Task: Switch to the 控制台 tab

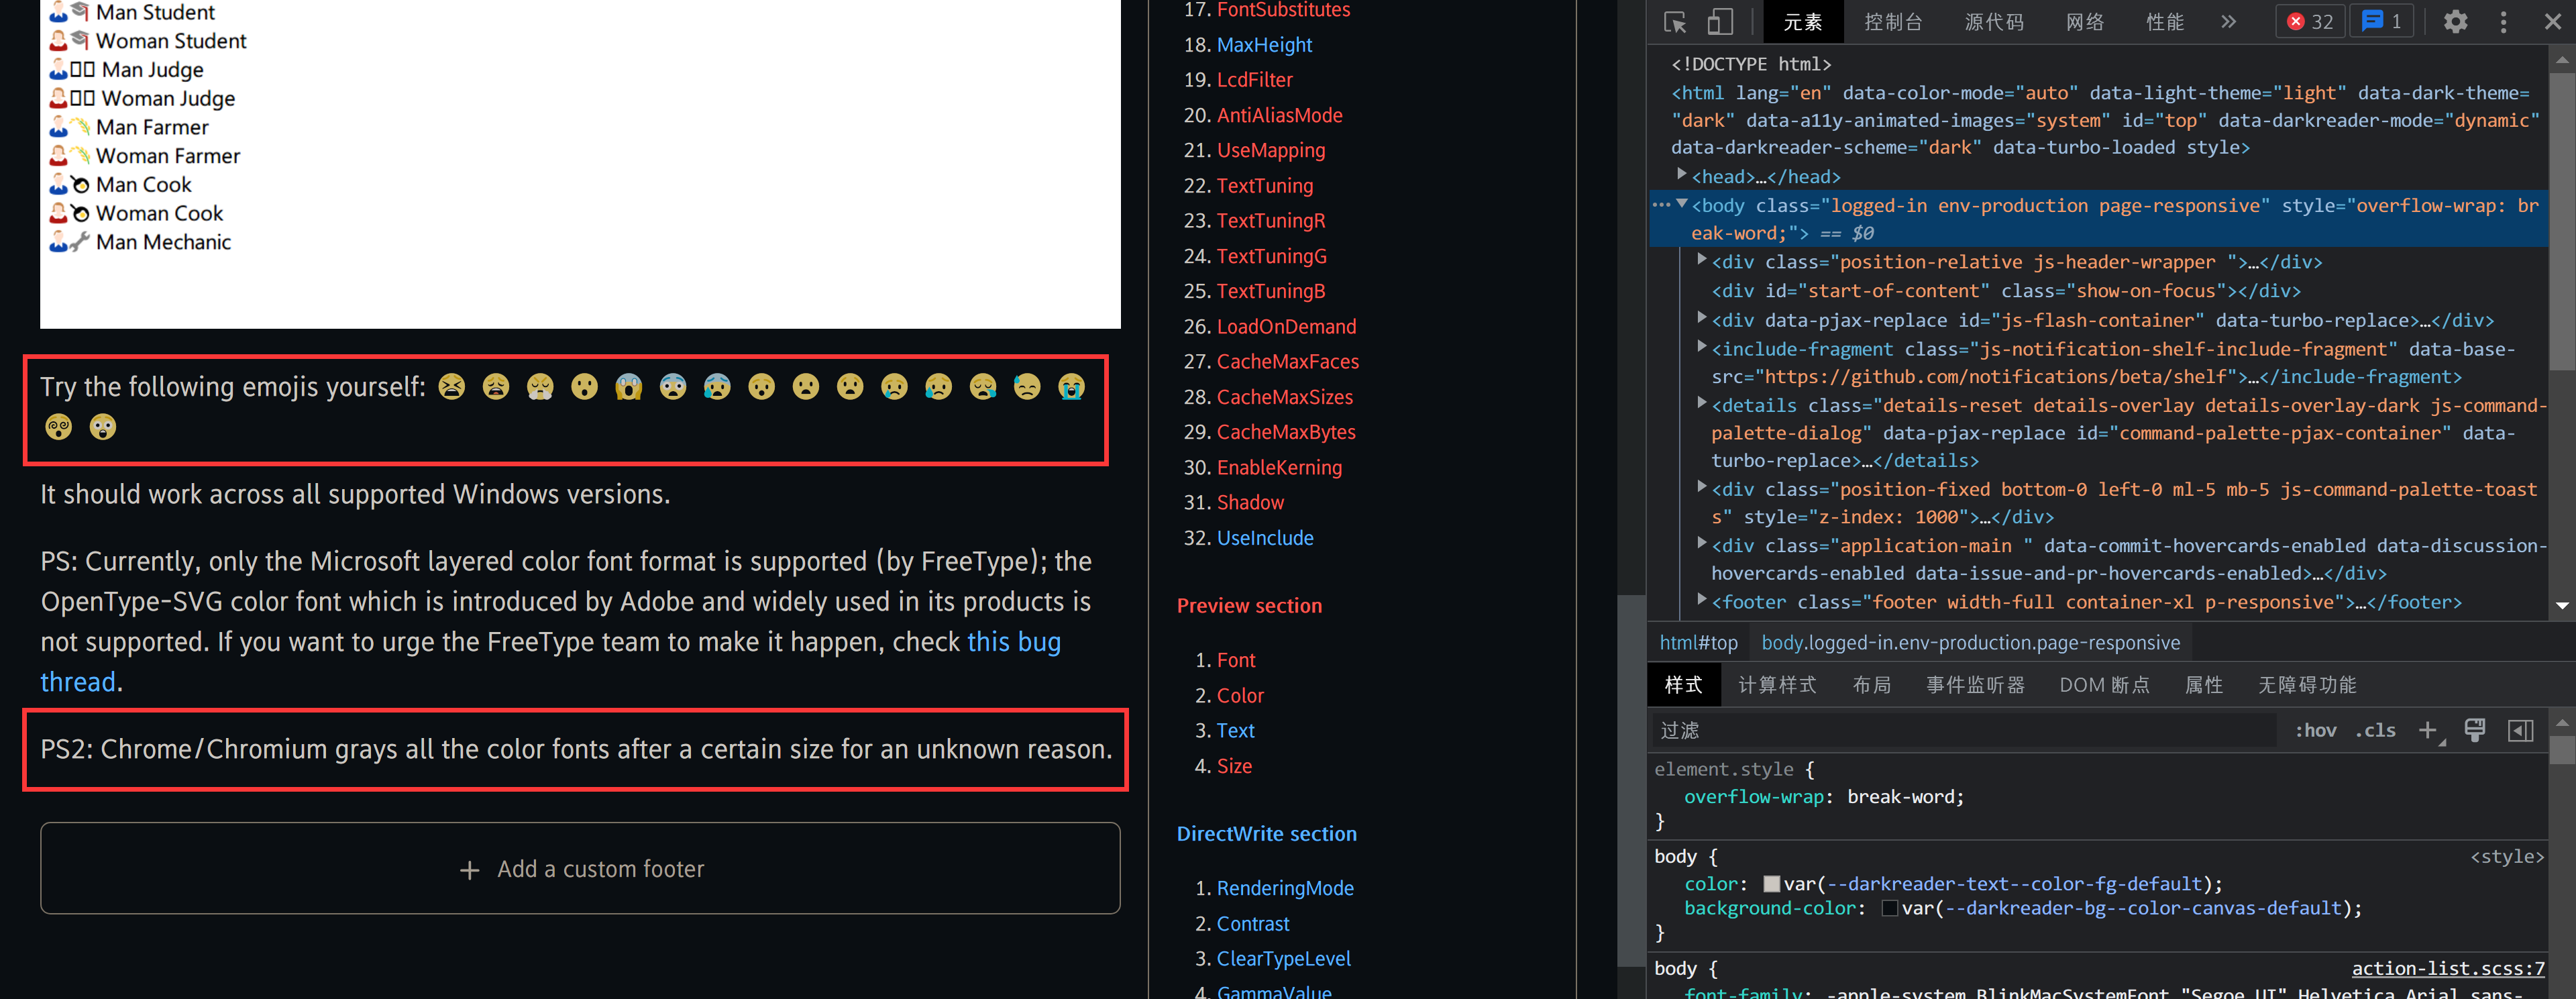Action: [1893, 21]
